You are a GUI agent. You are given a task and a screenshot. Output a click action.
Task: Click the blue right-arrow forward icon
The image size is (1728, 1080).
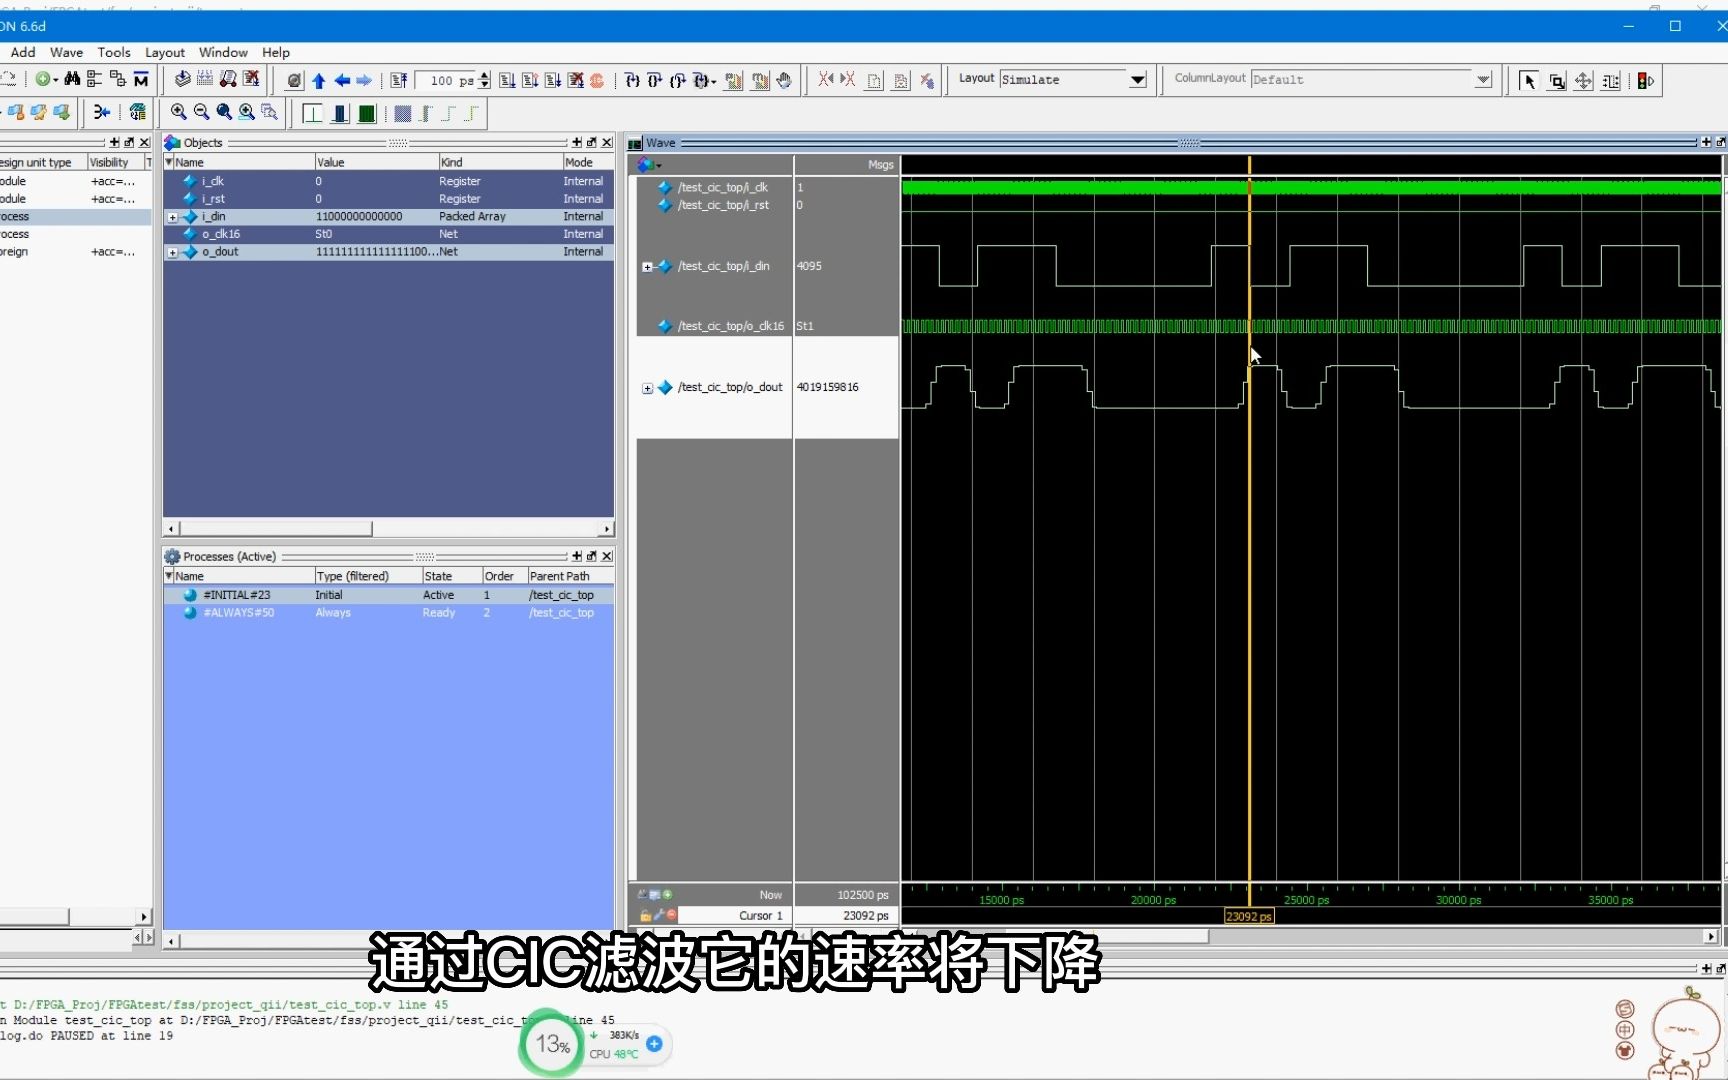pyautogui.click(x=364, y=81)
